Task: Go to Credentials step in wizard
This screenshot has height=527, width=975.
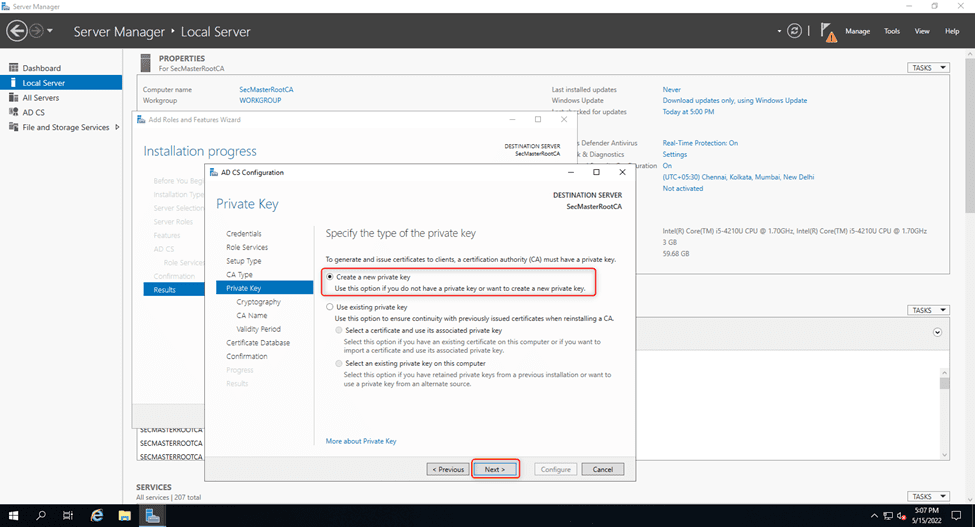Action: point(244,234)
